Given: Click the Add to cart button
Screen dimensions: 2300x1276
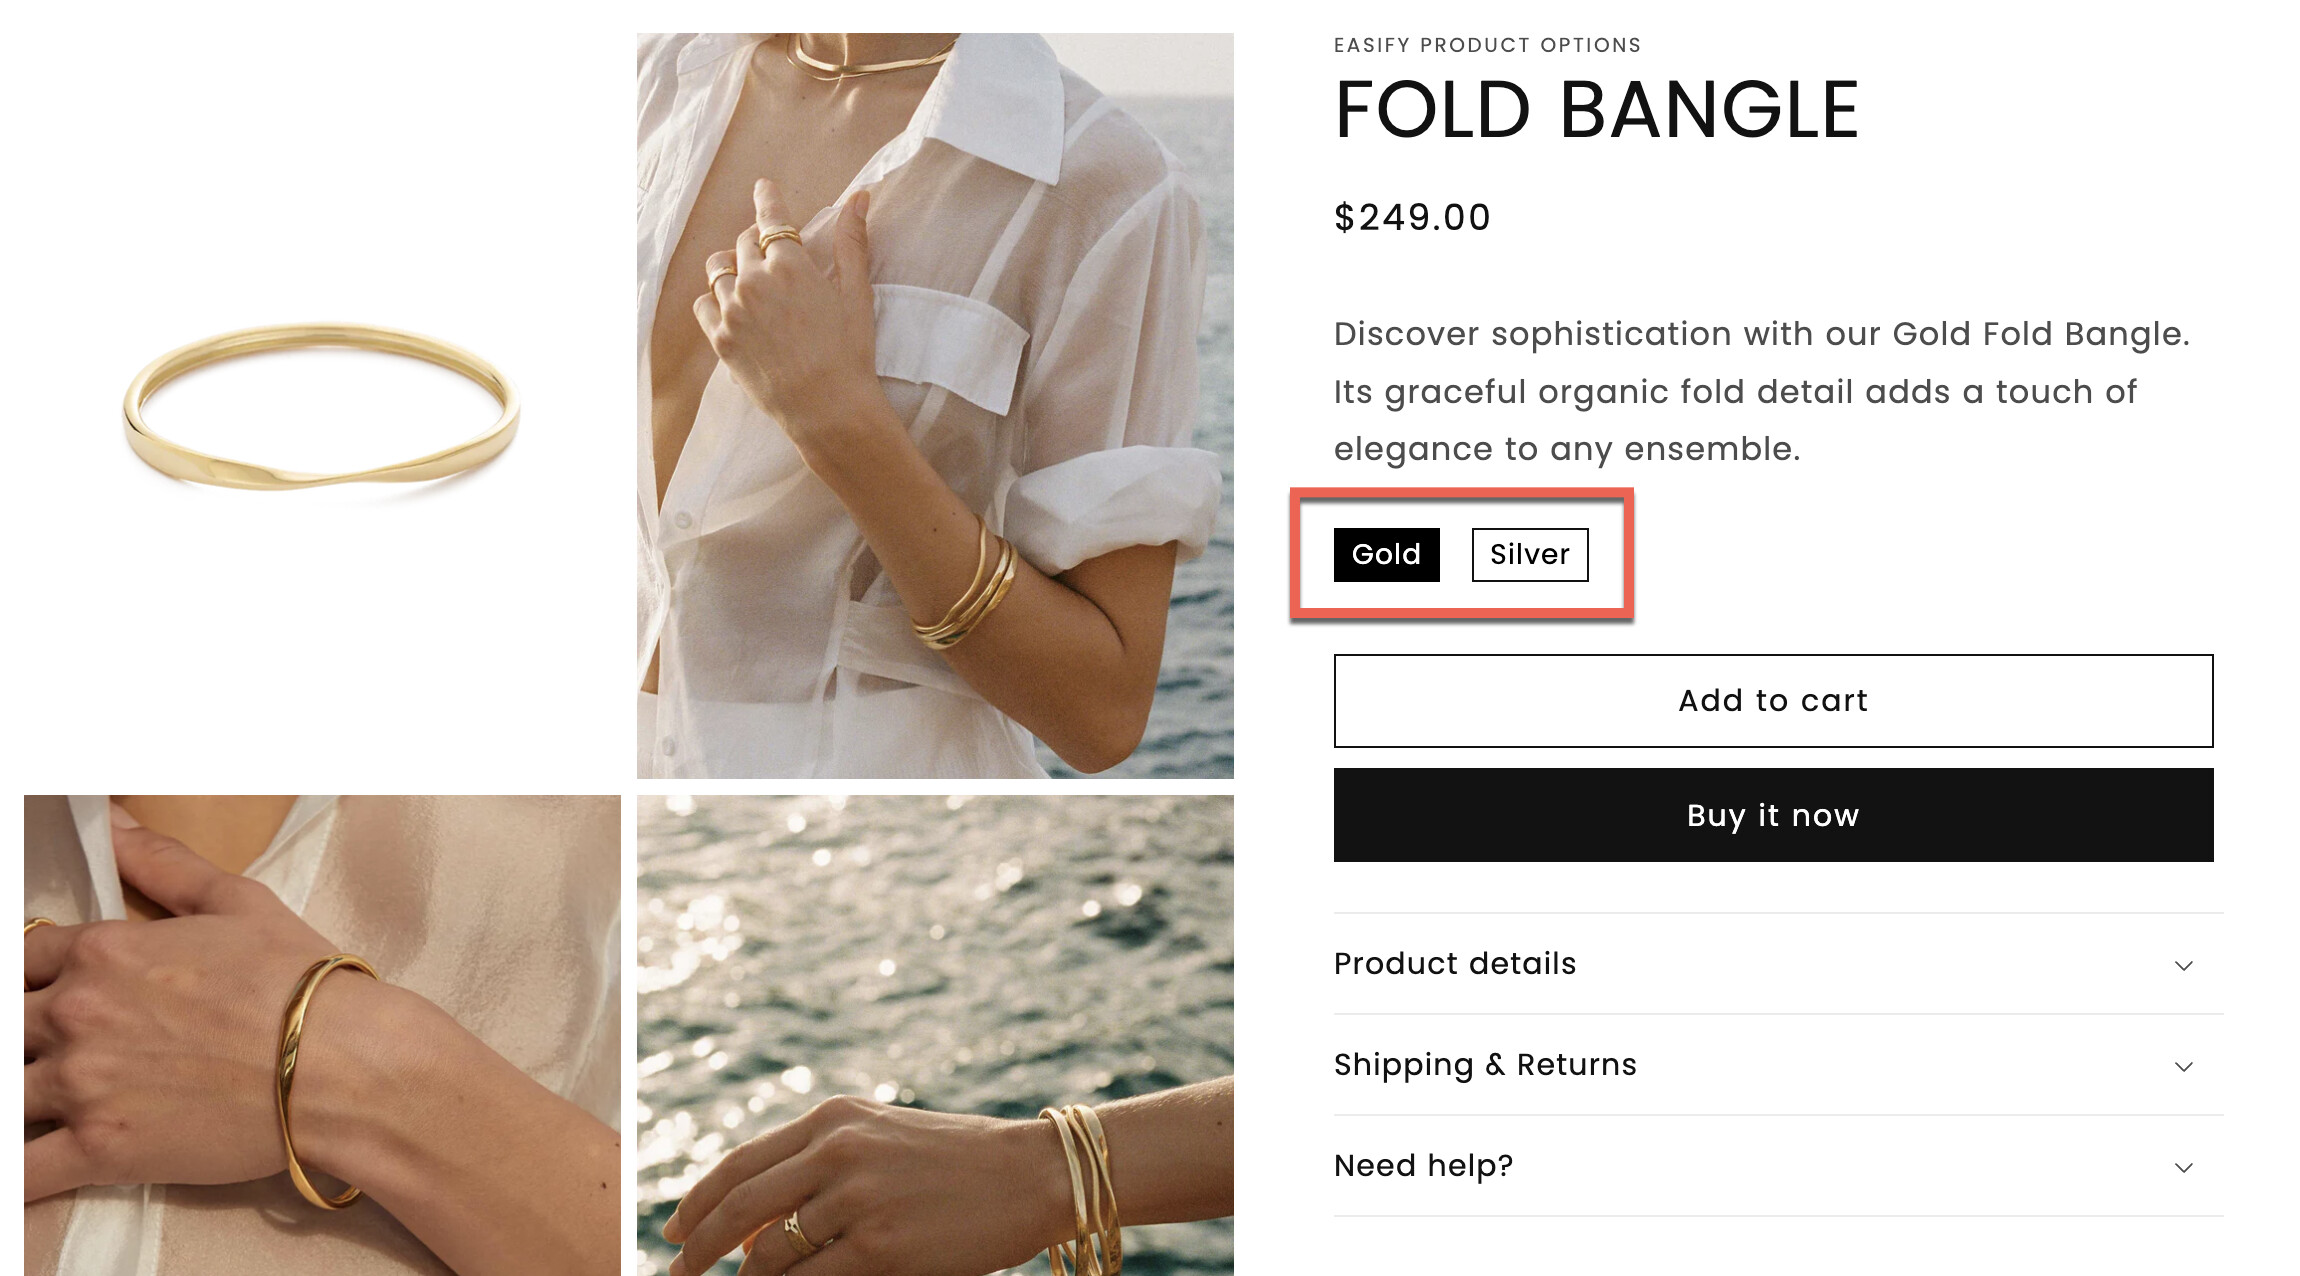Looking at the screenshot, I should 1773,700.
